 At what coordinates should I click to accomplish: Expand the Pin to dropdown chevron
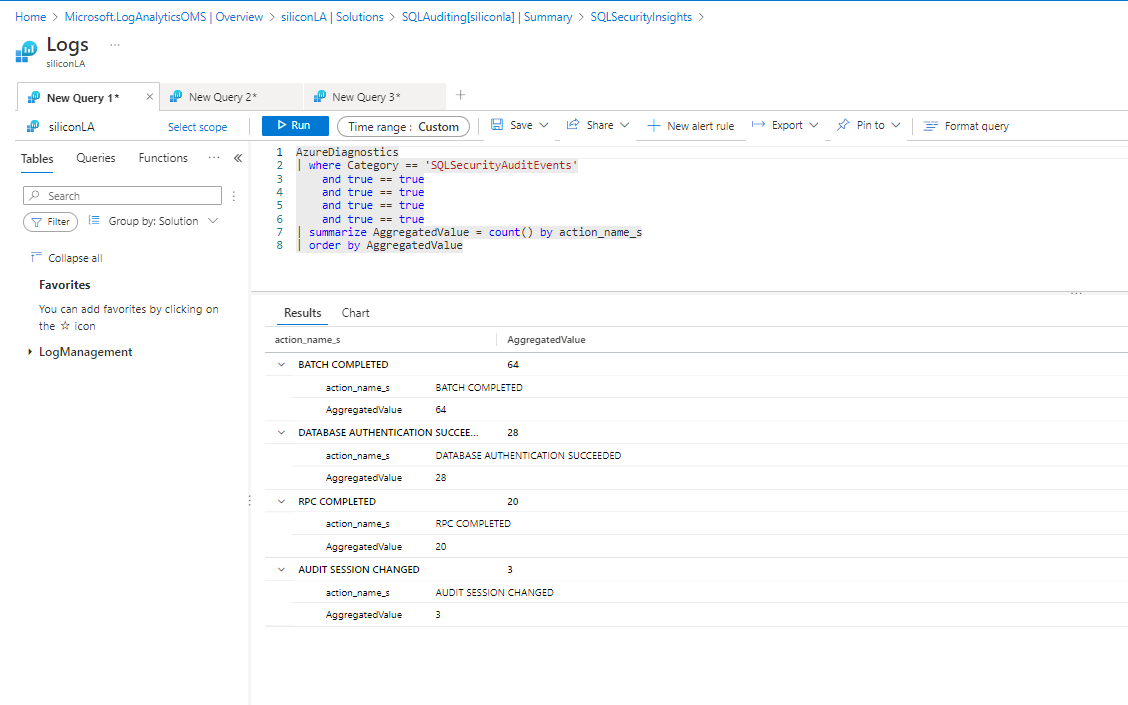pyautogui.click(x=896, y=125)
